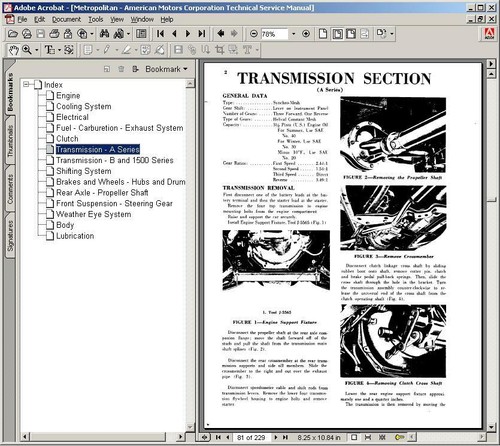Click the Highlight tool icon

click(126, 50)
